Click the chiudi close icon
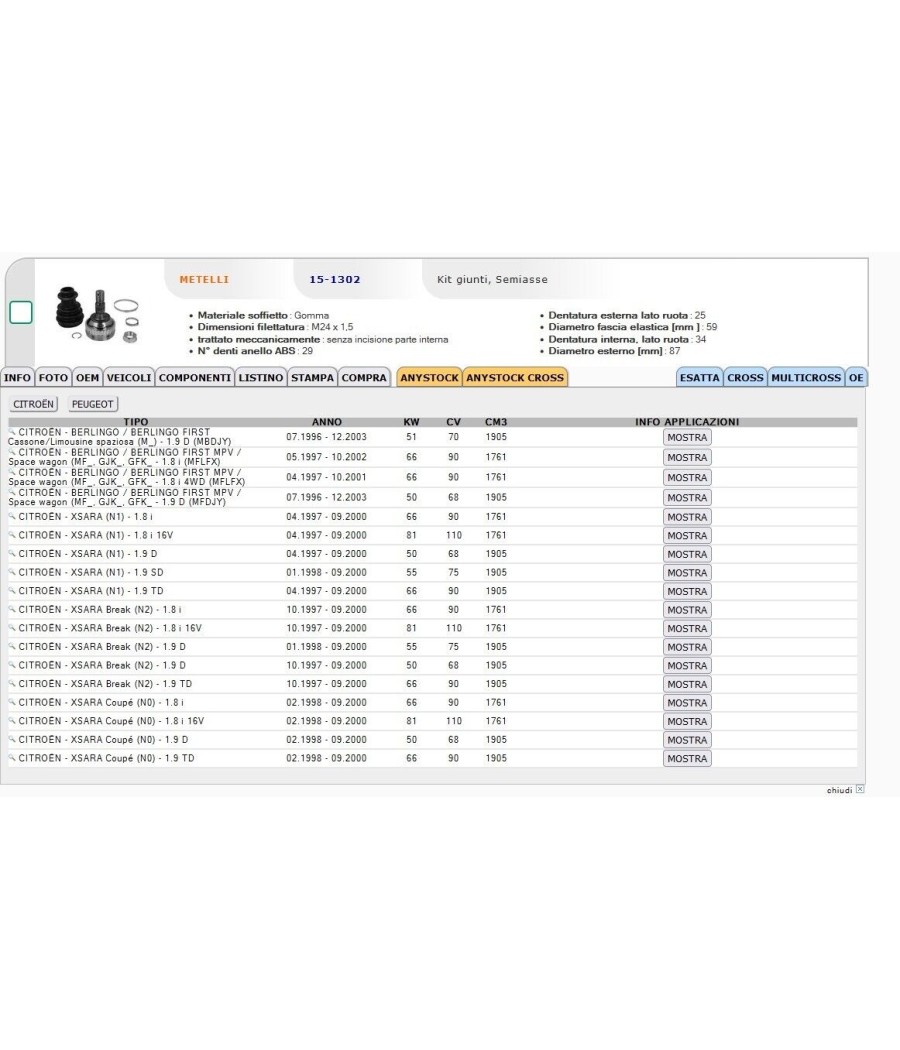 click(x=860, y=790)
